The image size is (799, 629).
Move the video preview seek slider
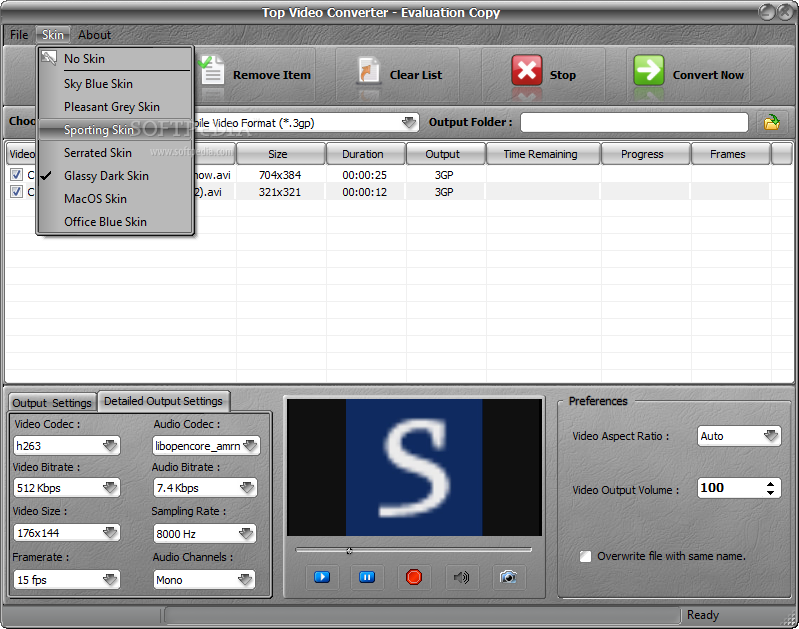coord(349,551)
